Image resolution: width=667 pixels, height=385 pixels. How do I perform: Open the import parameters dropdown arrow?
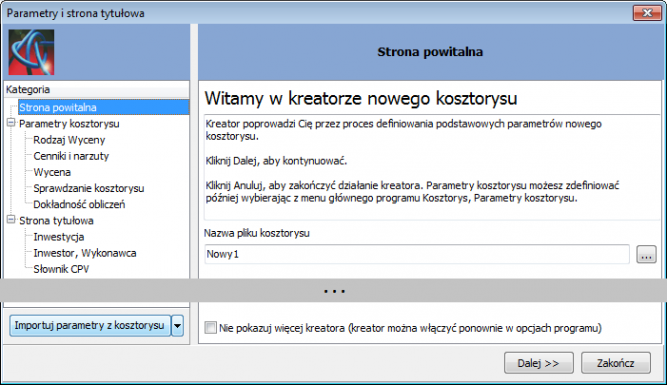(177, 326)
